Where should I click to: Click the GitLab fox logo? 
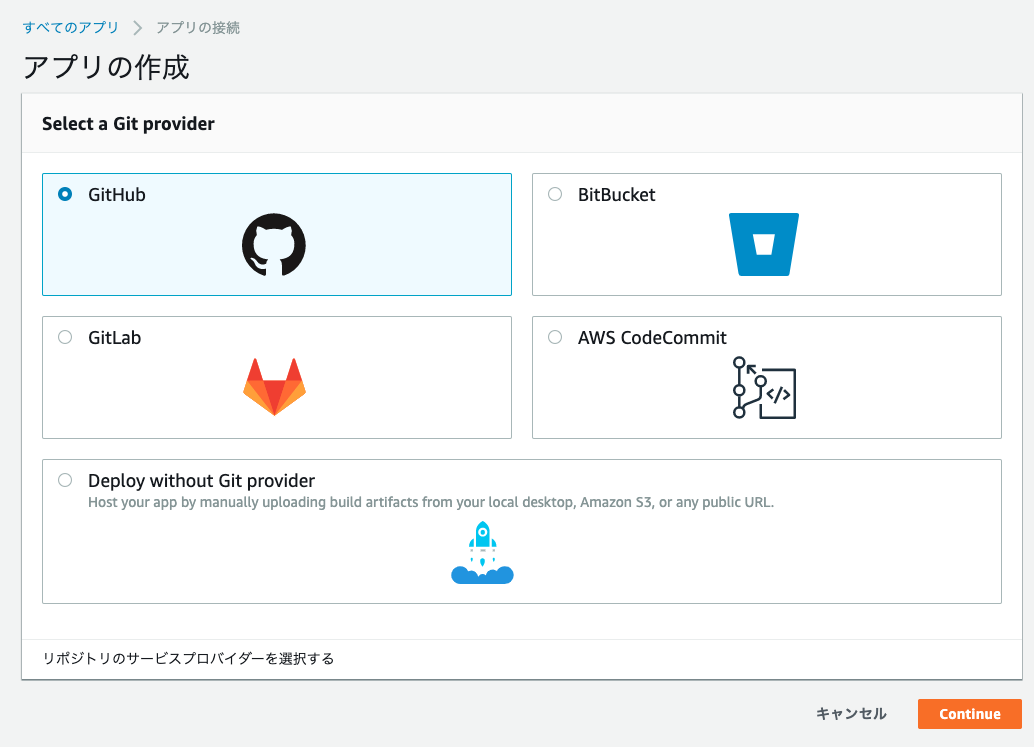[x=274, y=387]
